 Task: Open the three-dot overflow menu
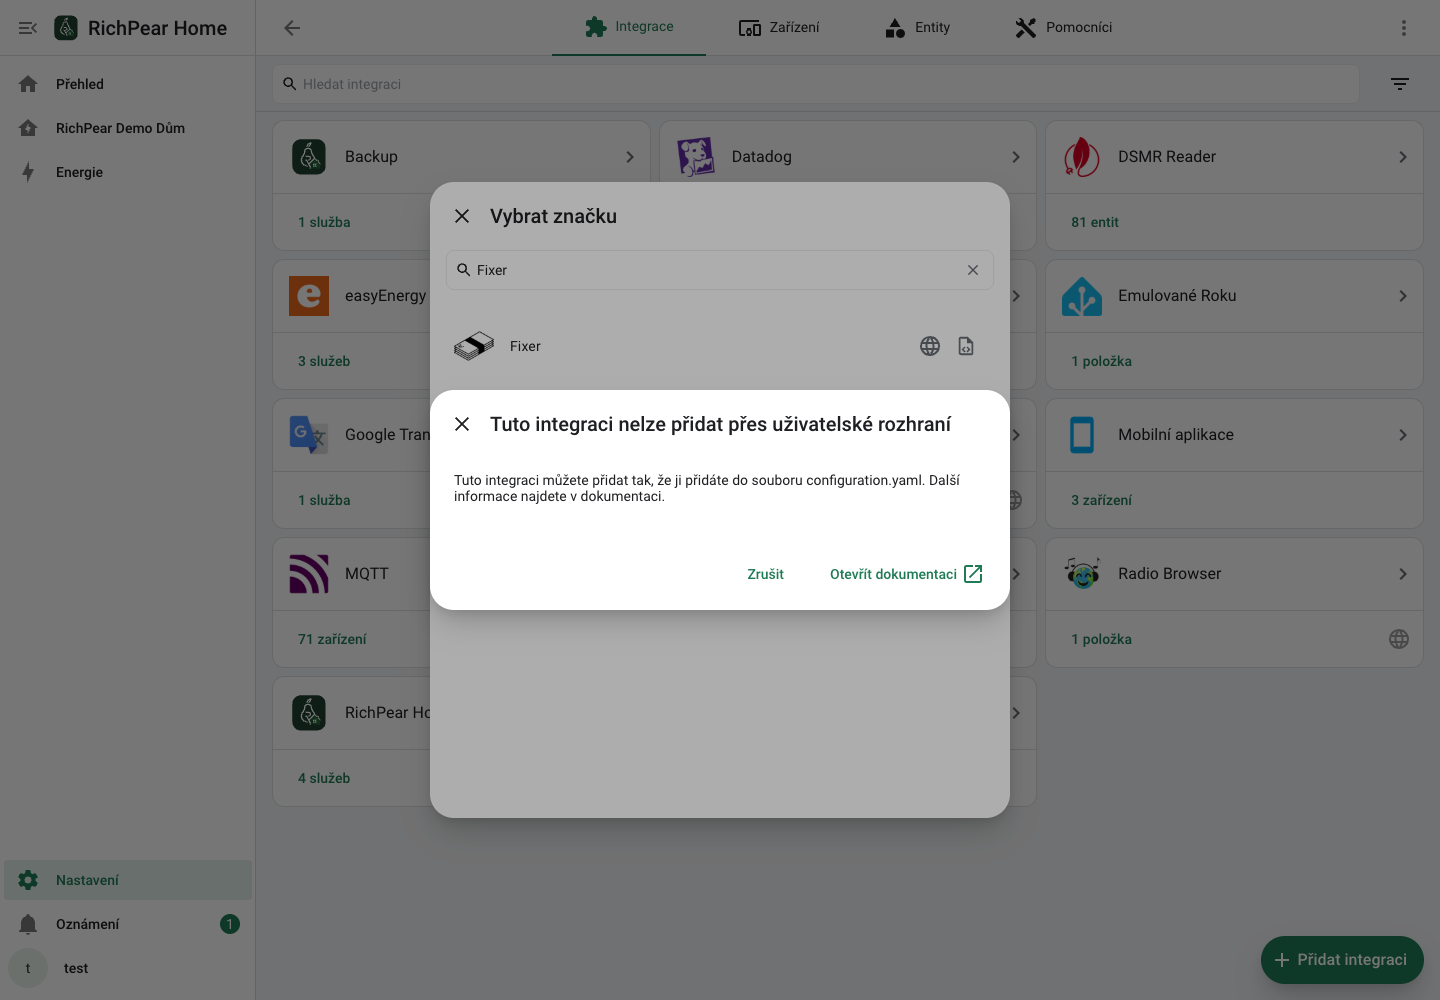point(1404,28)
